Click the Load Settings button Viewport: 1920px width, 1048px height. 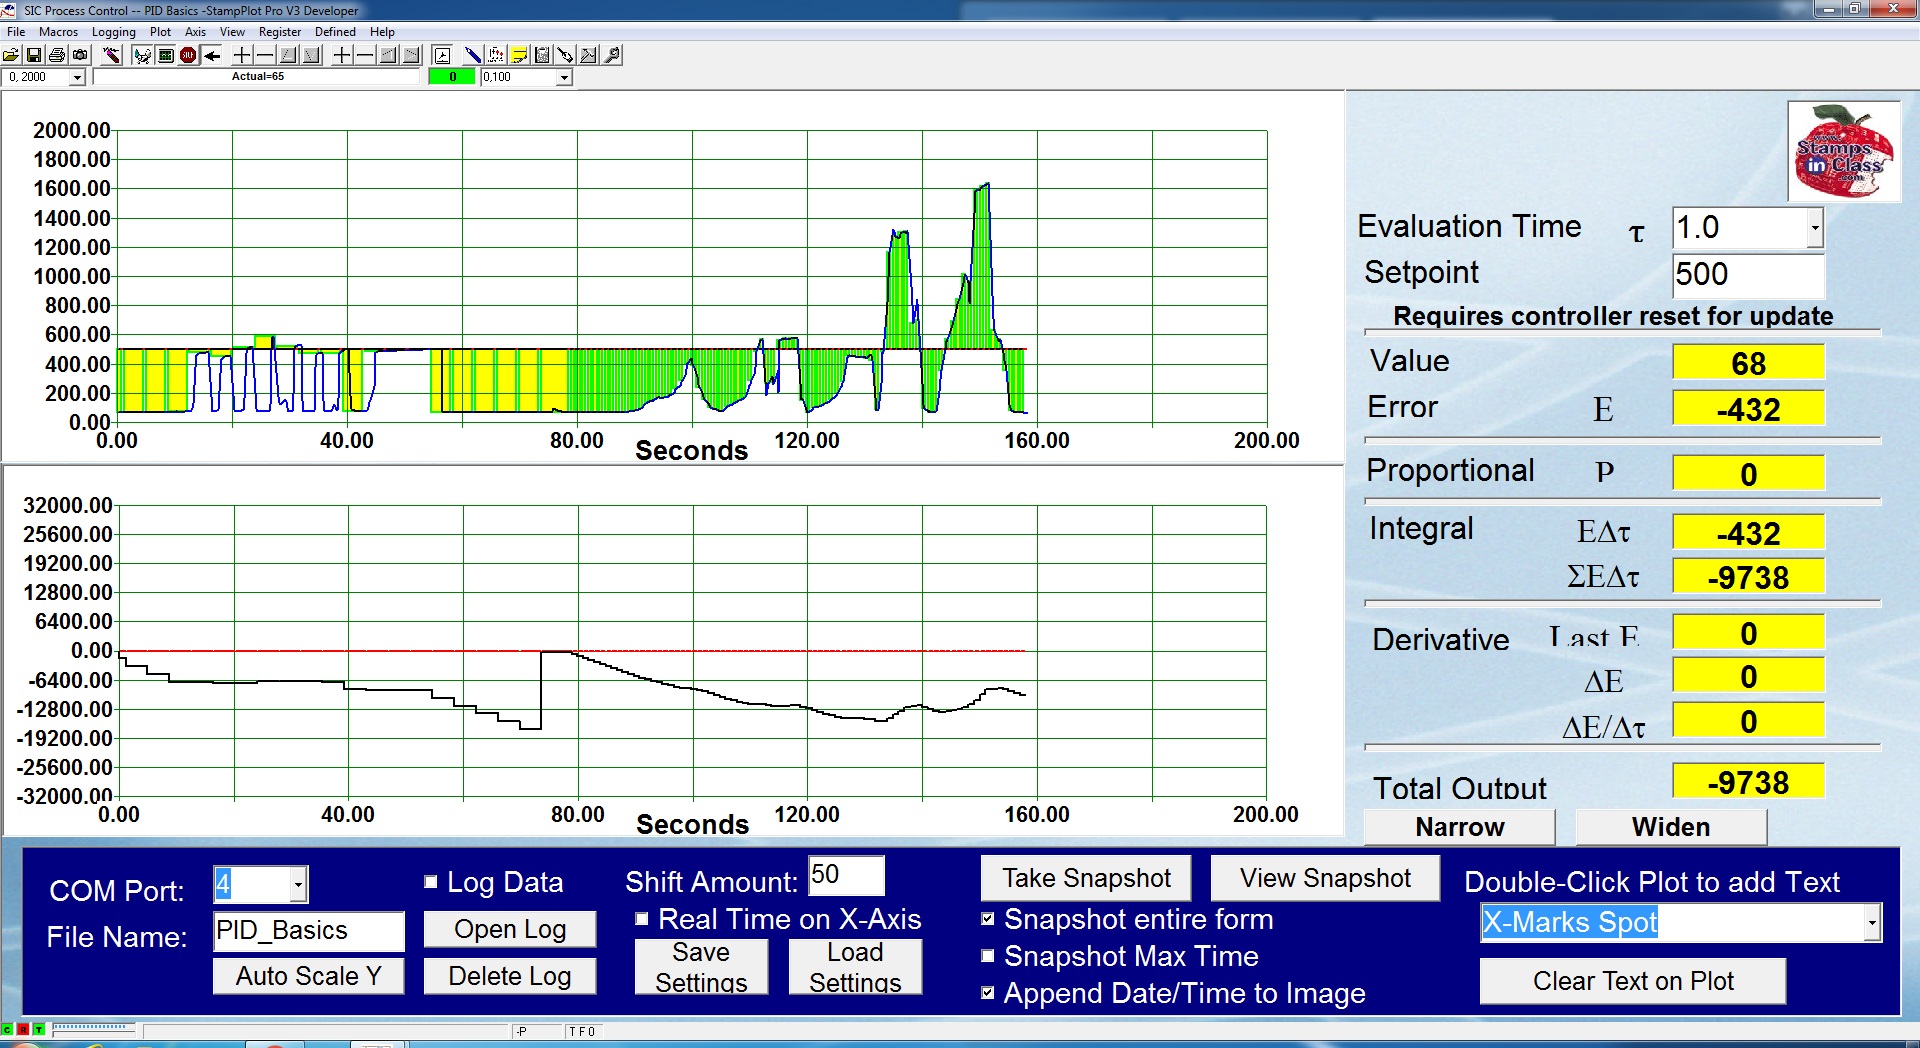click(855, 967)
